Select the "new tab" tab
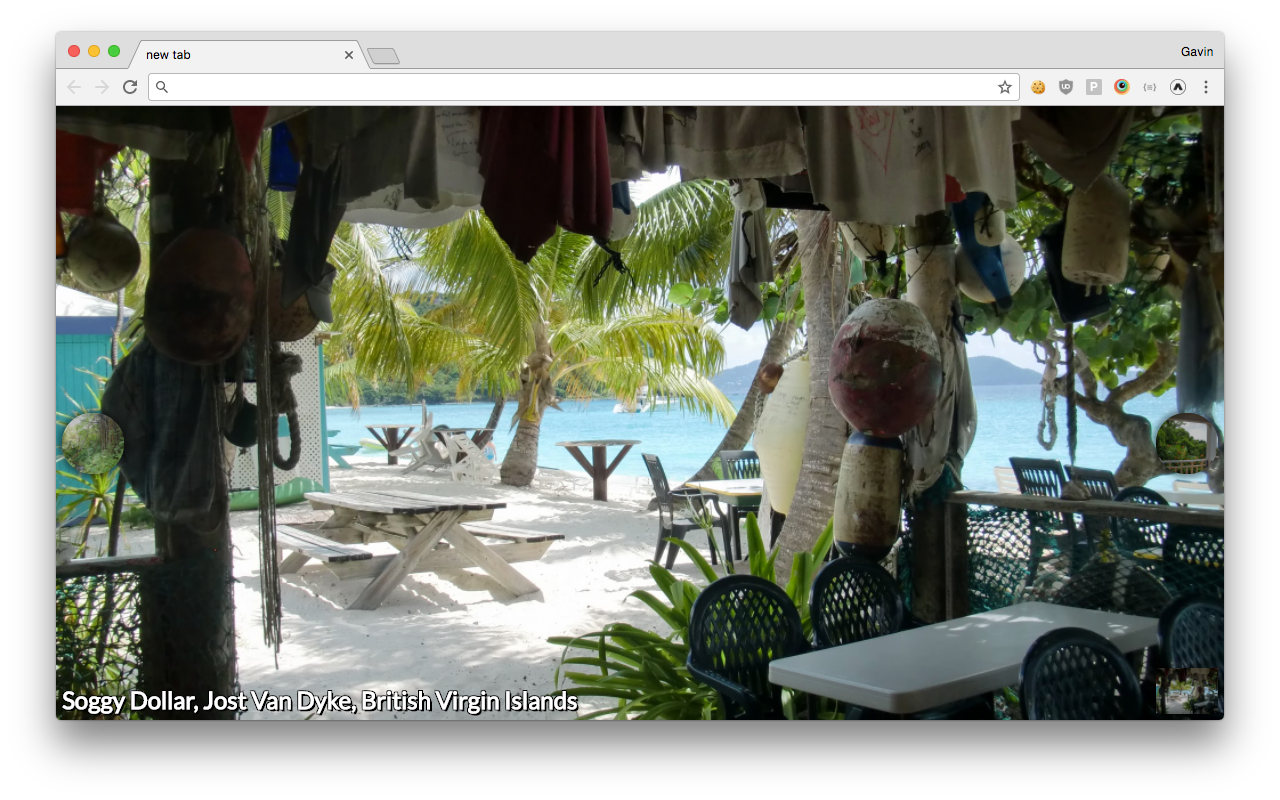Screen dimensions: 1280x800 [240, 55]
